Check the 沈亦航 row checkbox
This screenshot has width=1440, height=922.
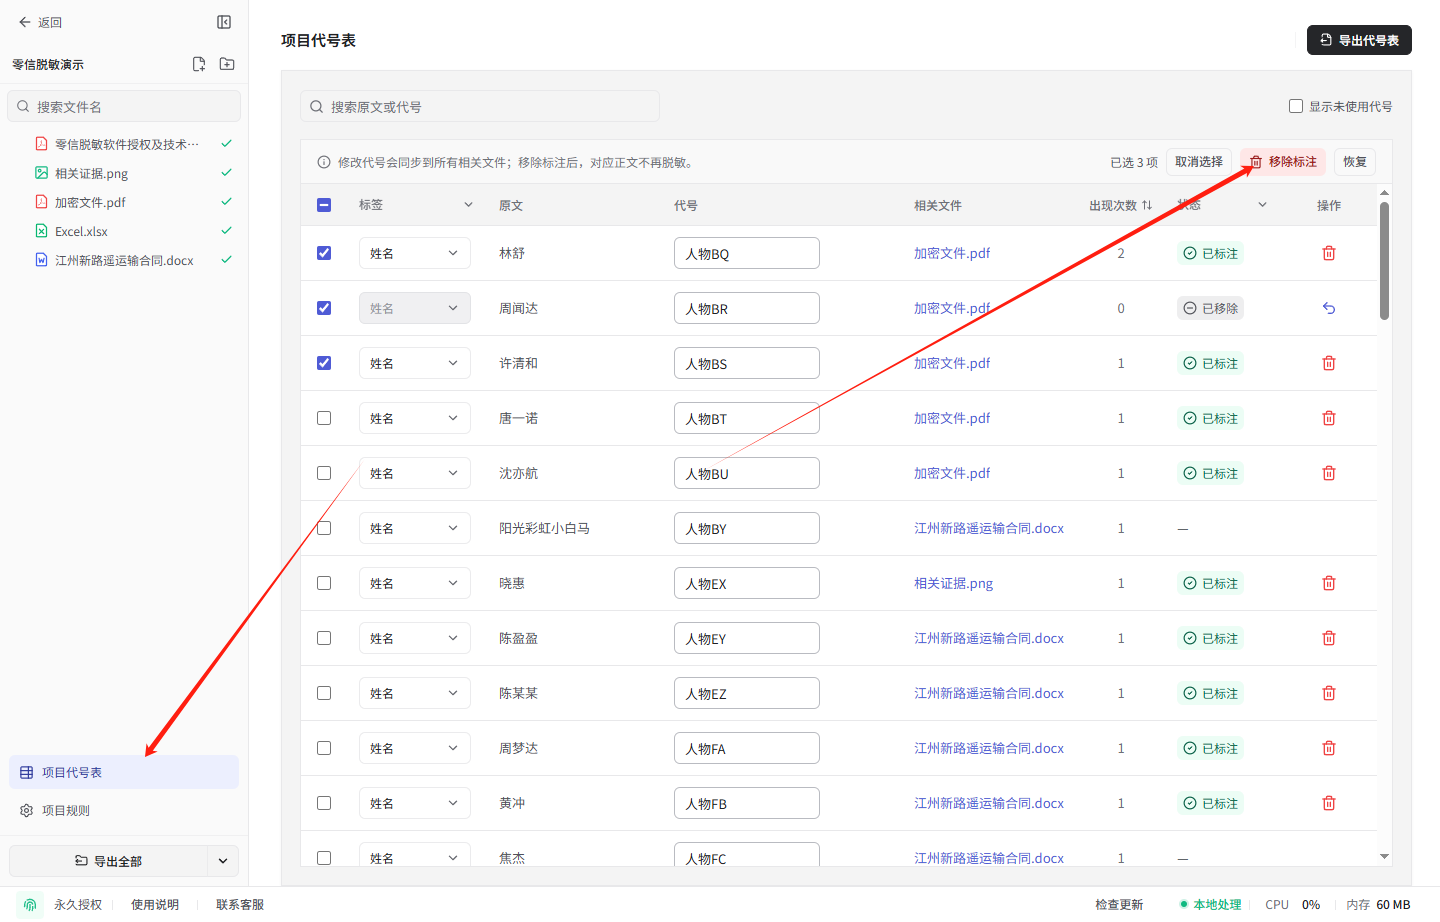tap(324, 473)
